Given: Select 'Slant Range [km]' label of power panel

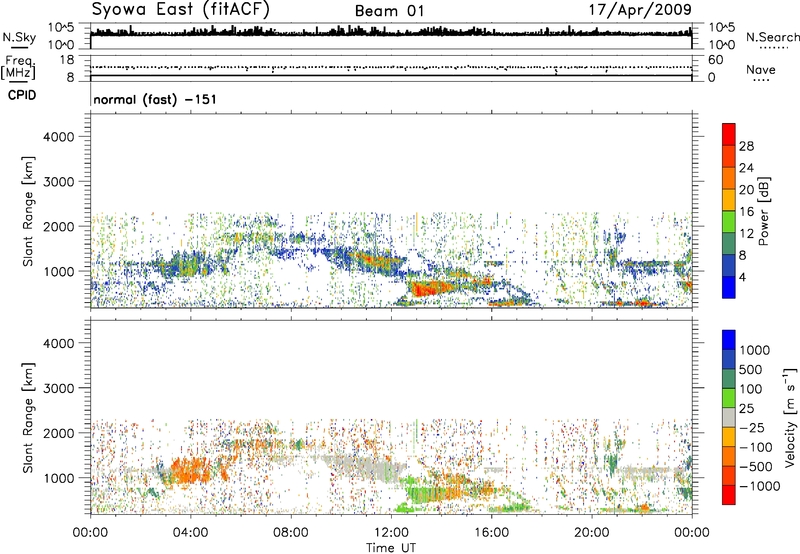Looking at the screenshot, I should tap(28, 211).
